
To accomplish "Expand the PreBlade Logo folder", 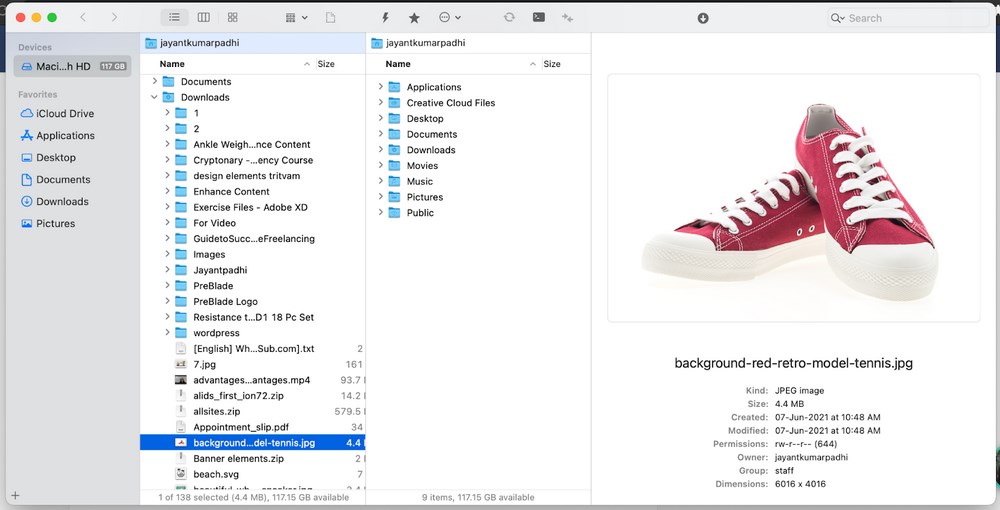I will 167,302.
